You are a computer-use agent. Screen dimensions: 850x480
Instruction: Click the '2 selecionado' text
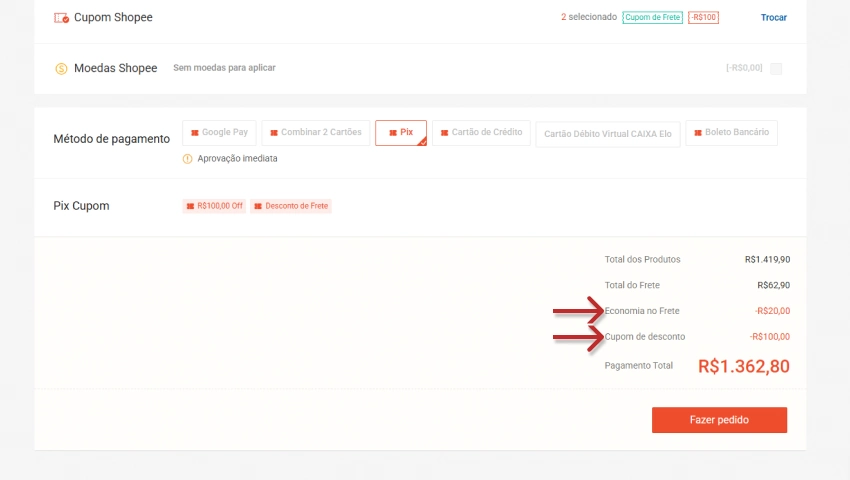[589, 17]
